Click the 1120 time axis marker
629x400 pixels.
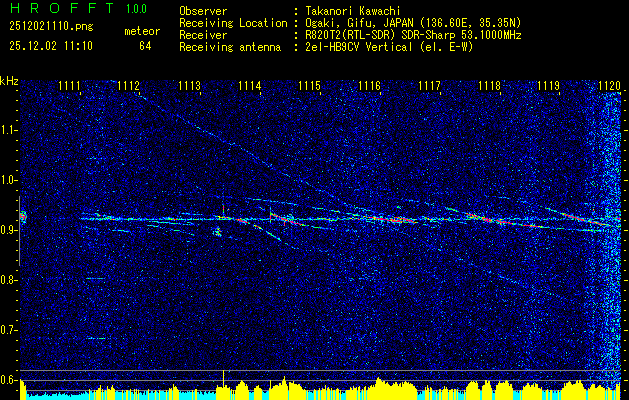(609, 86)
